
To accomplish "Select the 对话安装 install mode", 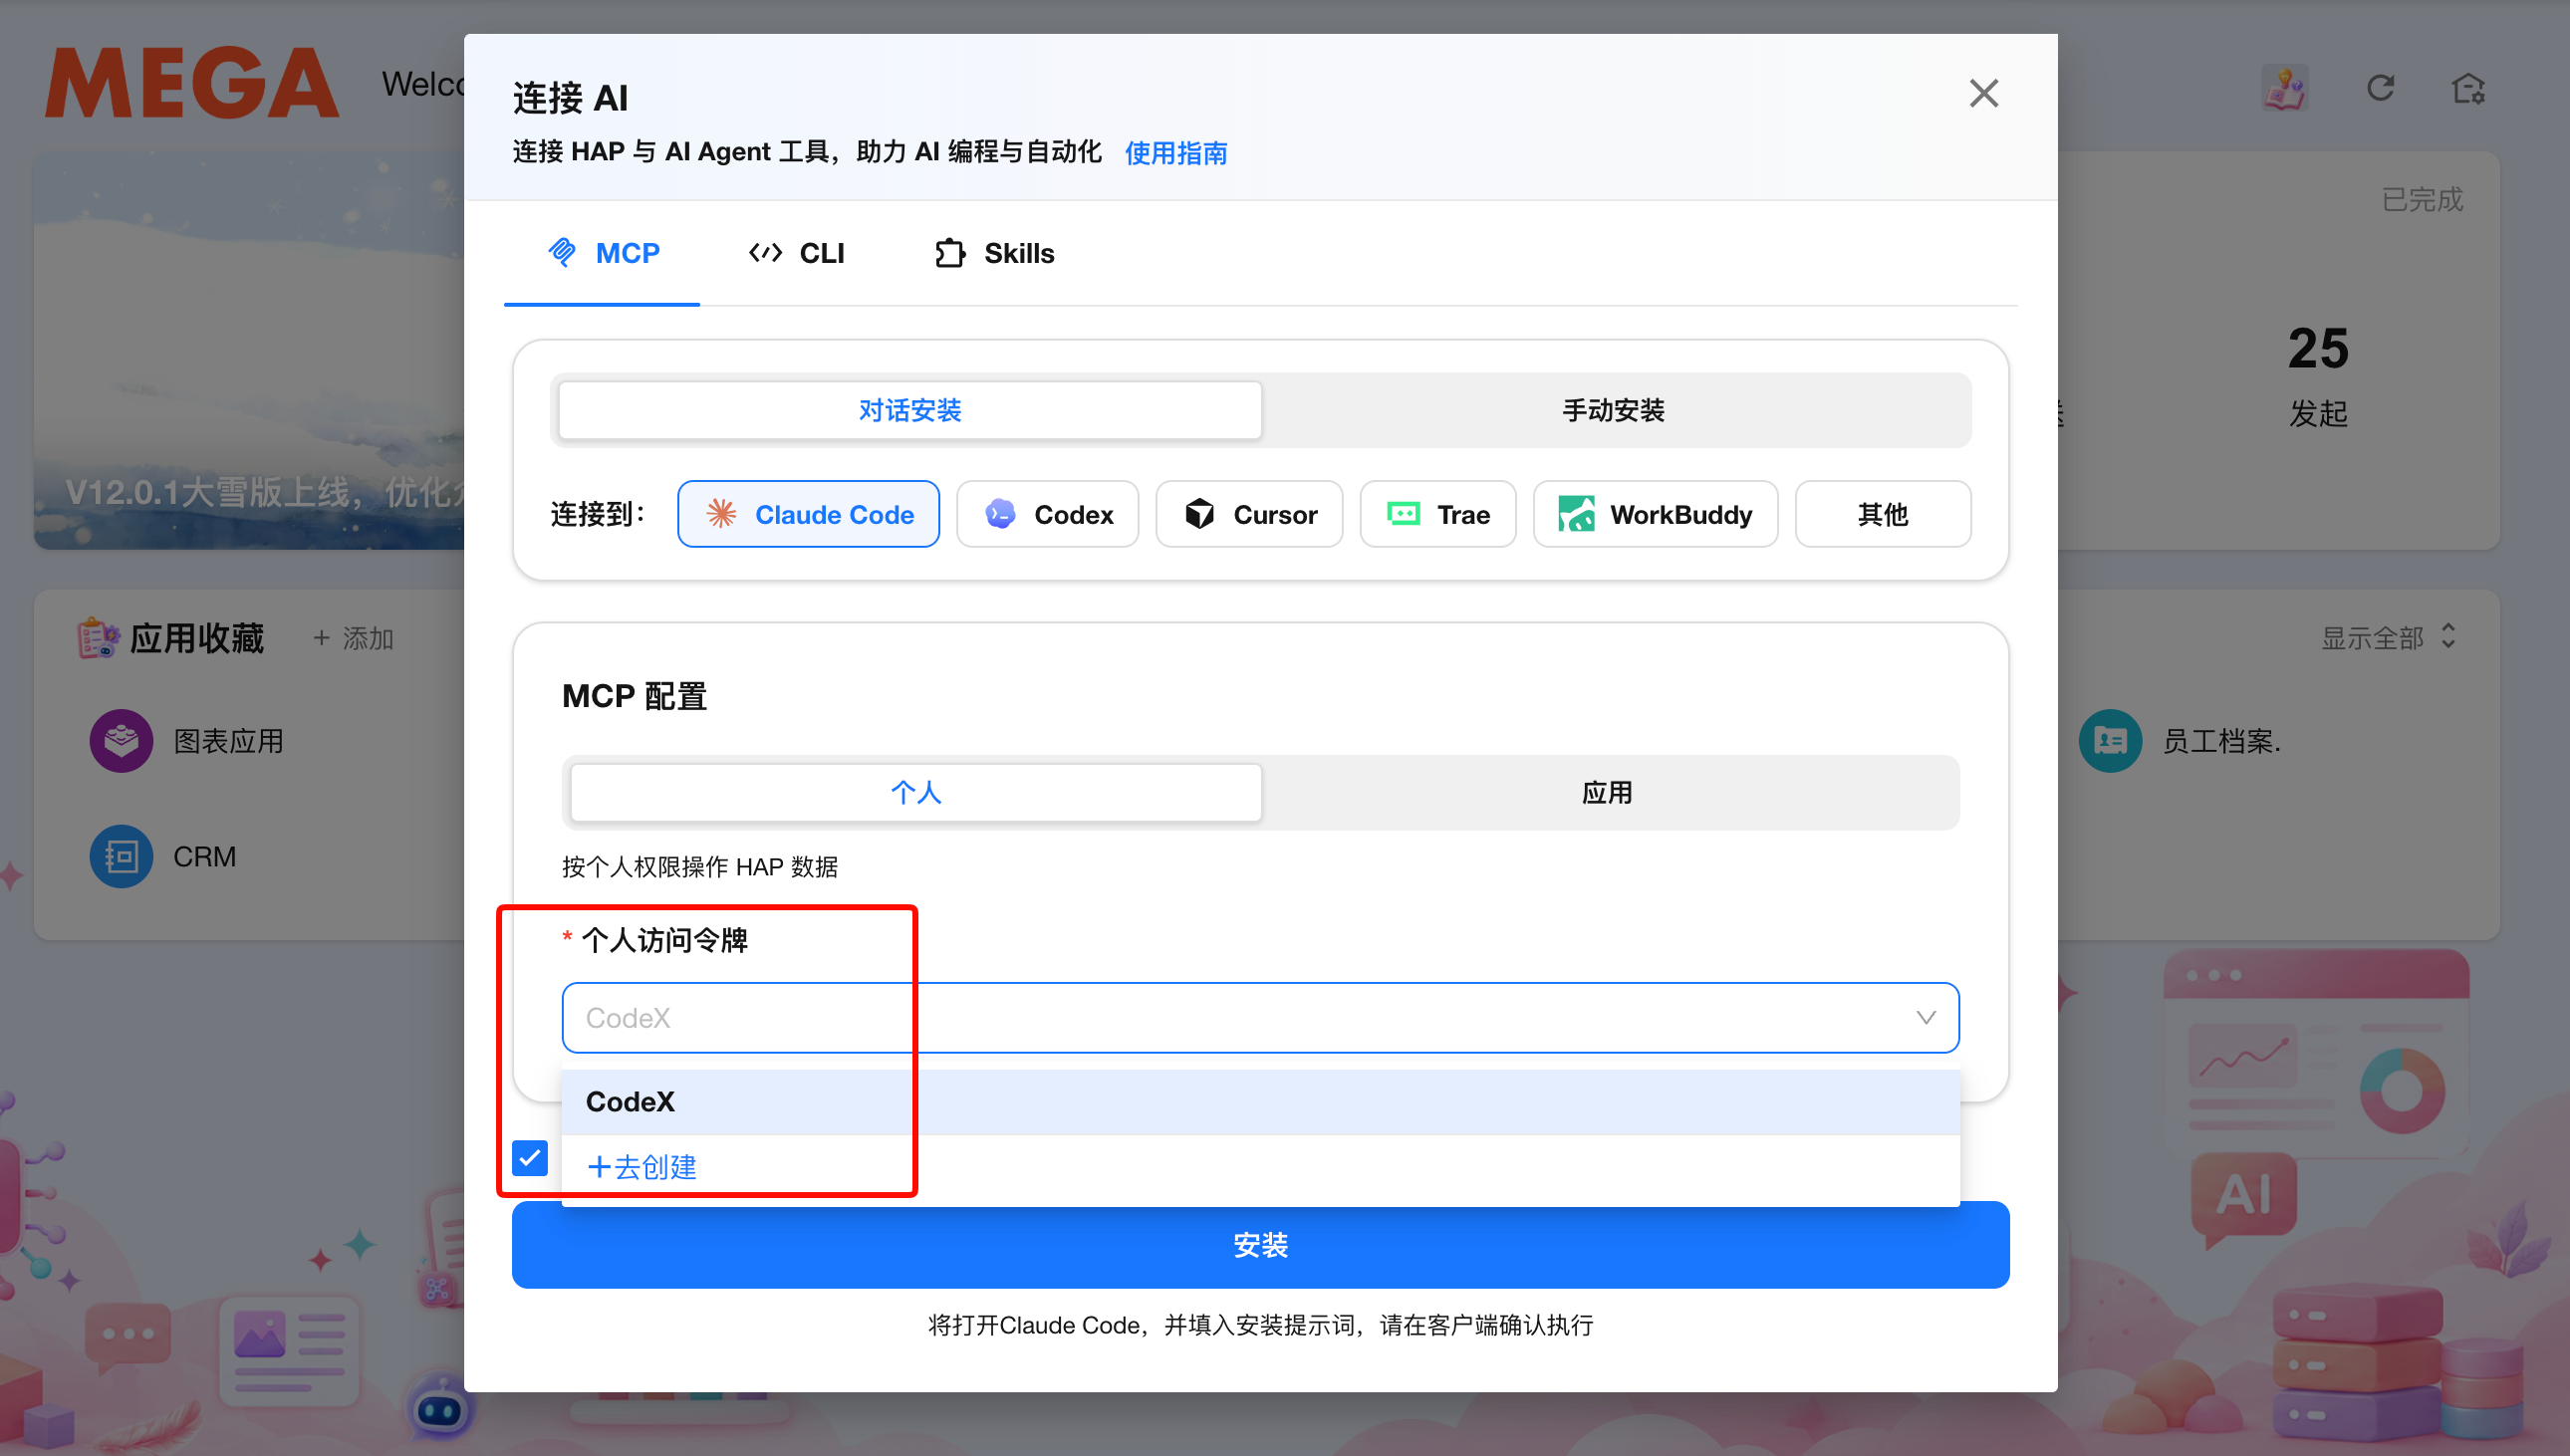I will [910, 410].
